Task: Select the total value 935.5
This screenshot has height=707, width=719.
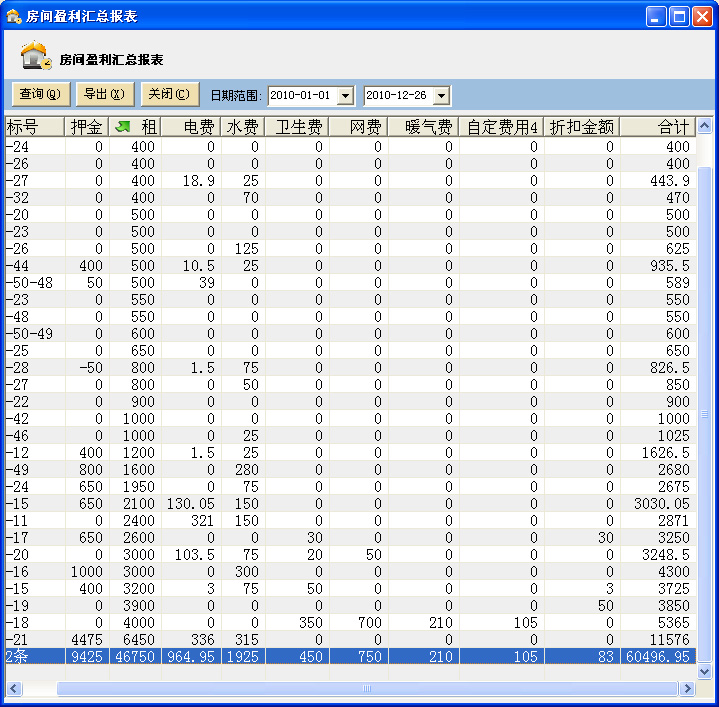Action: (658, 266)
